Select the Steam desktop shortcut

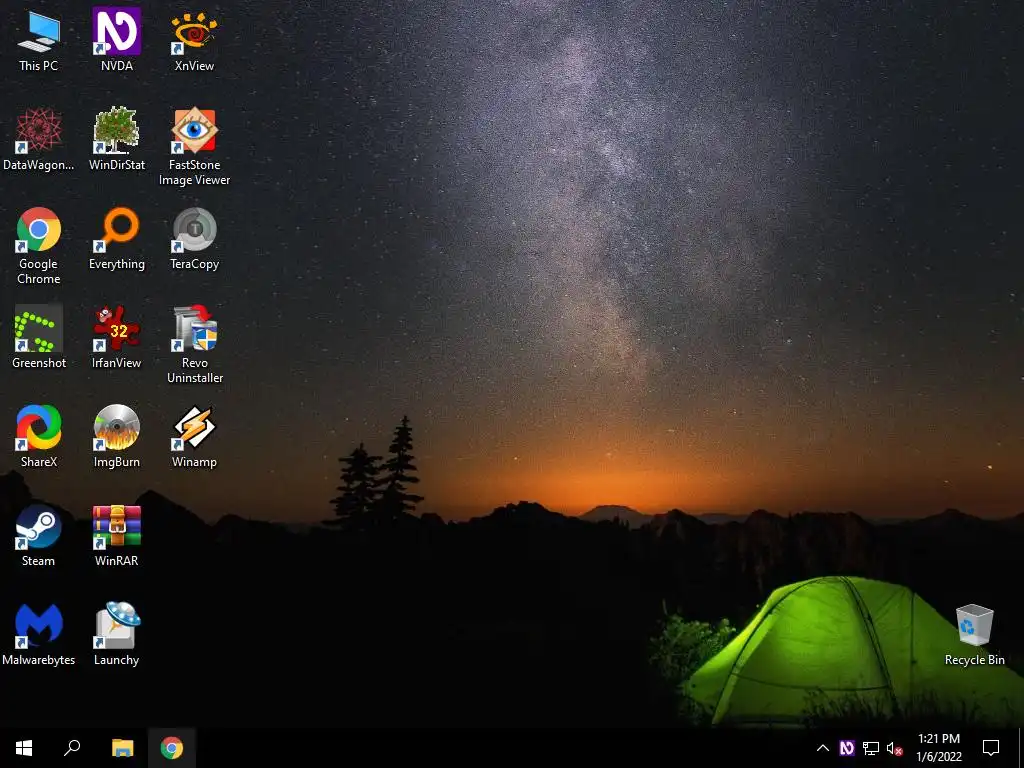pyautogui.click(x=39, y=536)
